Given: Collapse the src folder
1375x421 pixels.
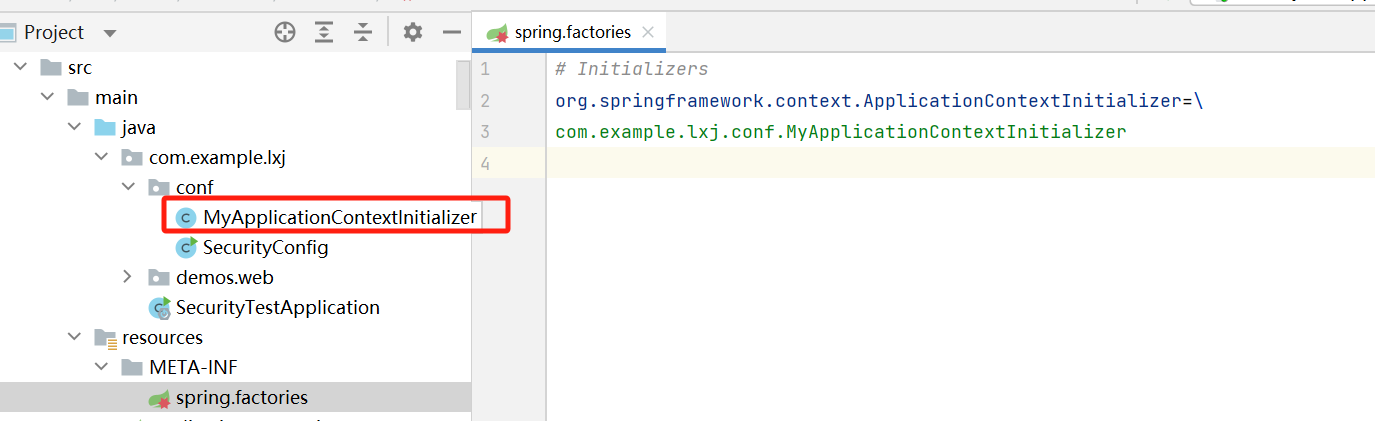Looking at the screenshot, I should (20, 68).
